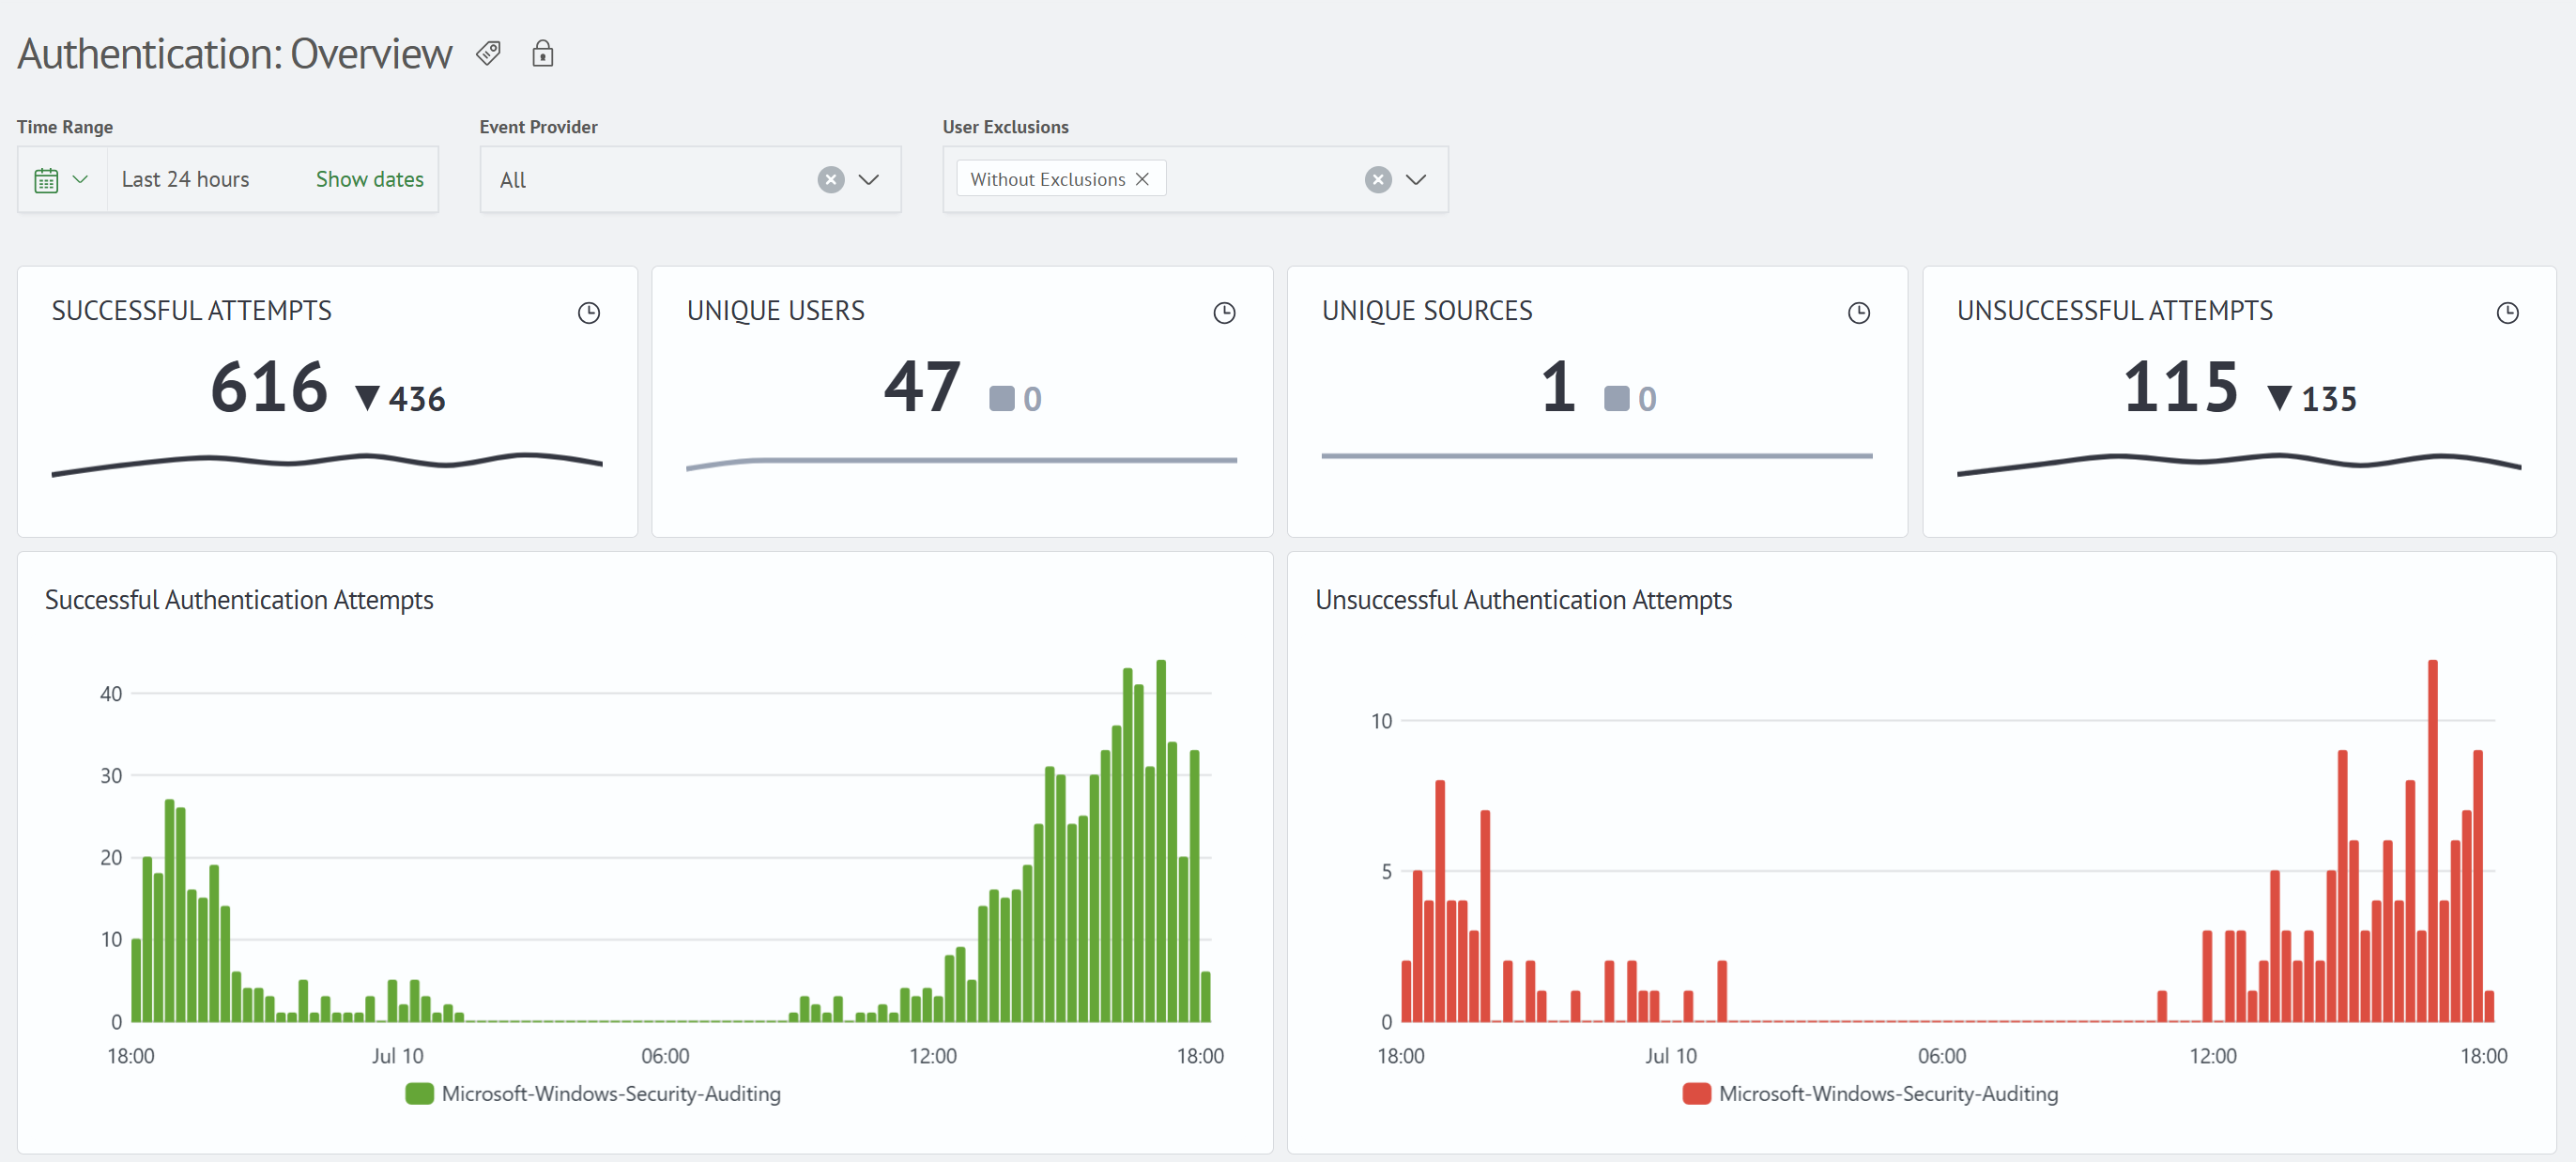The height and width of the screenshot is (1162, 2576).
Task: Click the green legend color swatch
Action: [x=419, y=1093]
